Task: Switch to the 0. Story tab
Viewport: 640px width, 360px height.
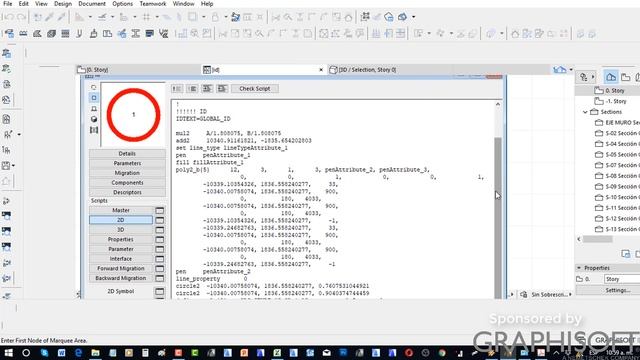Action: [138, 70]
